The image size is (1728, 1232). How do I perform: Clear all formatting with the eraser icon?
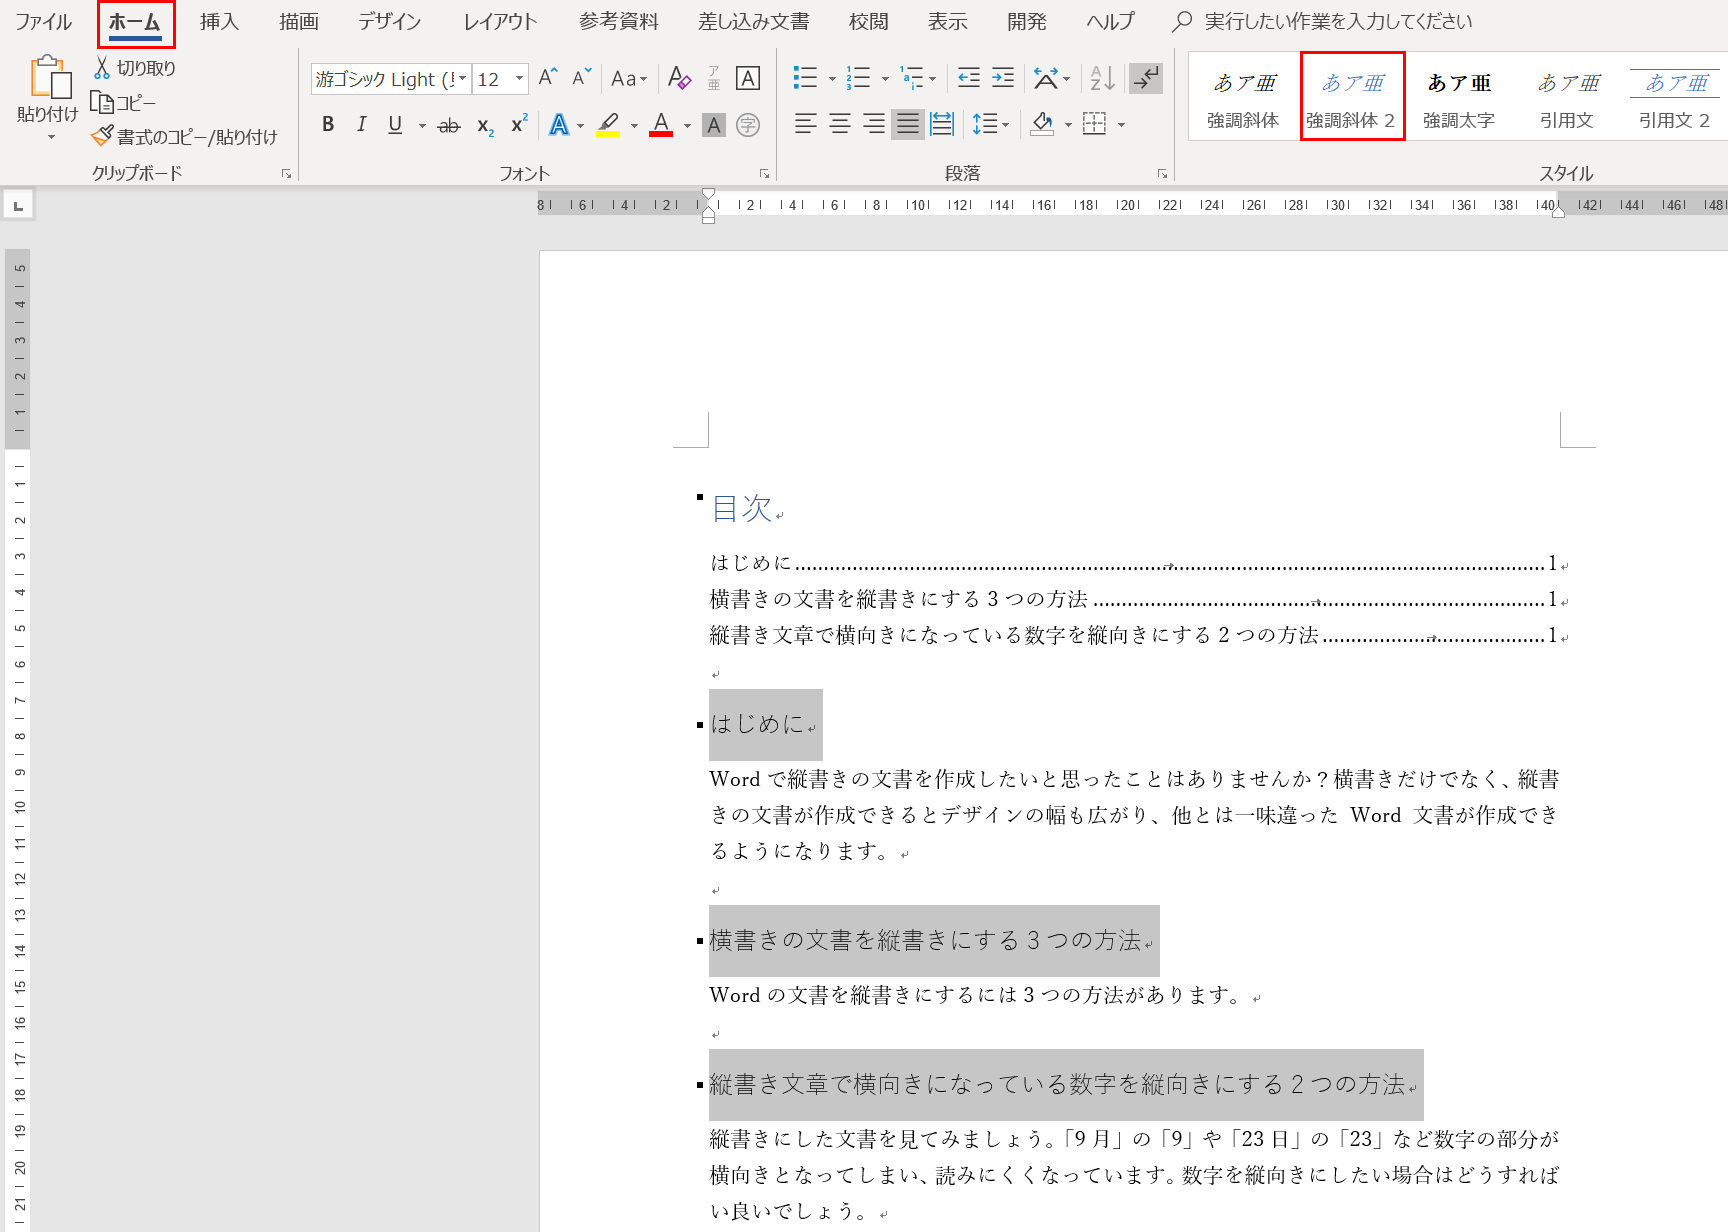click(x=679, y=78)
